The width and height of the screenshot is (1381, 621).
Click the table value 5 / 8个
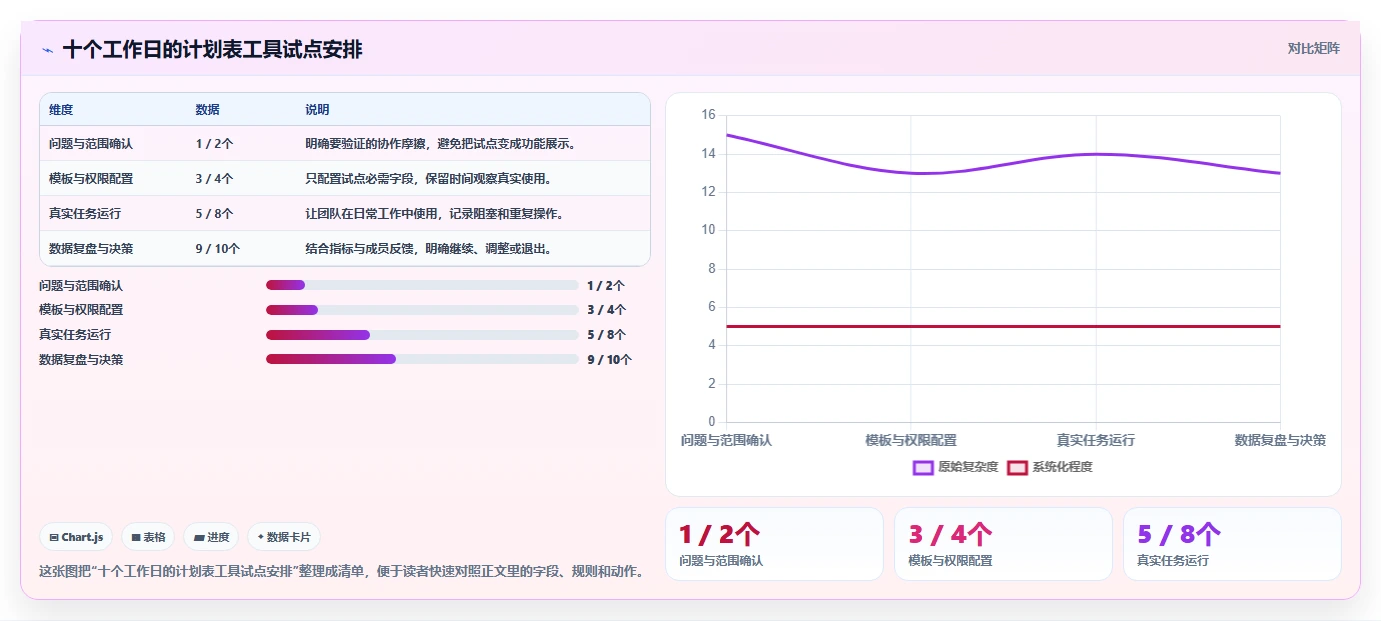(x=215, y=214)
